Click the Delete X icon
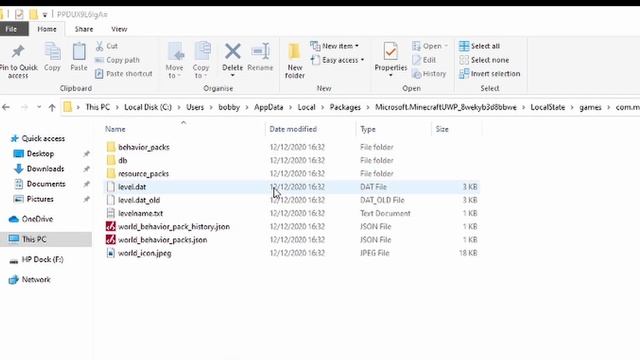Screen dimensions: 640x360 coord(233,51)
